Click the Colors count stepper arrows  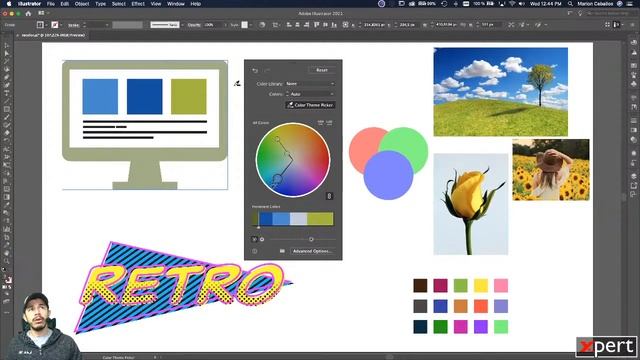(x=287, y=94)
